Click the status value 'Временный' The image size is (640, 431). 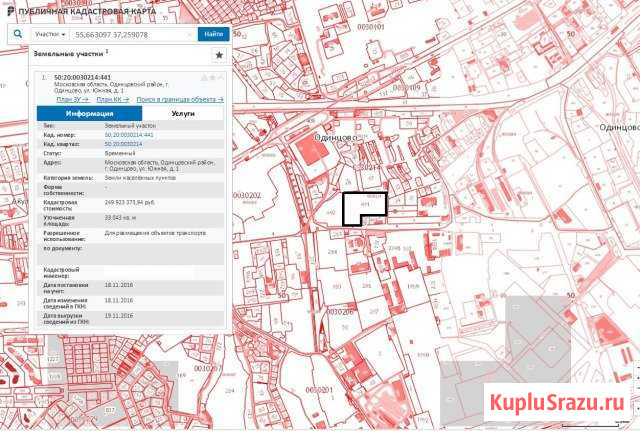tap(120, 153)
